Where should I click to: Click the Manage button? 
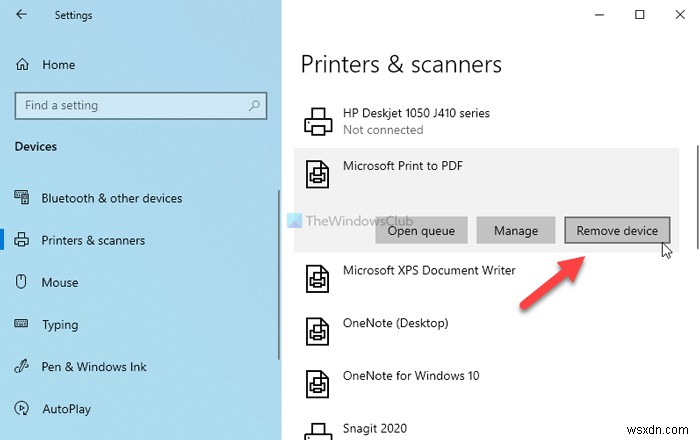point(516,230)
